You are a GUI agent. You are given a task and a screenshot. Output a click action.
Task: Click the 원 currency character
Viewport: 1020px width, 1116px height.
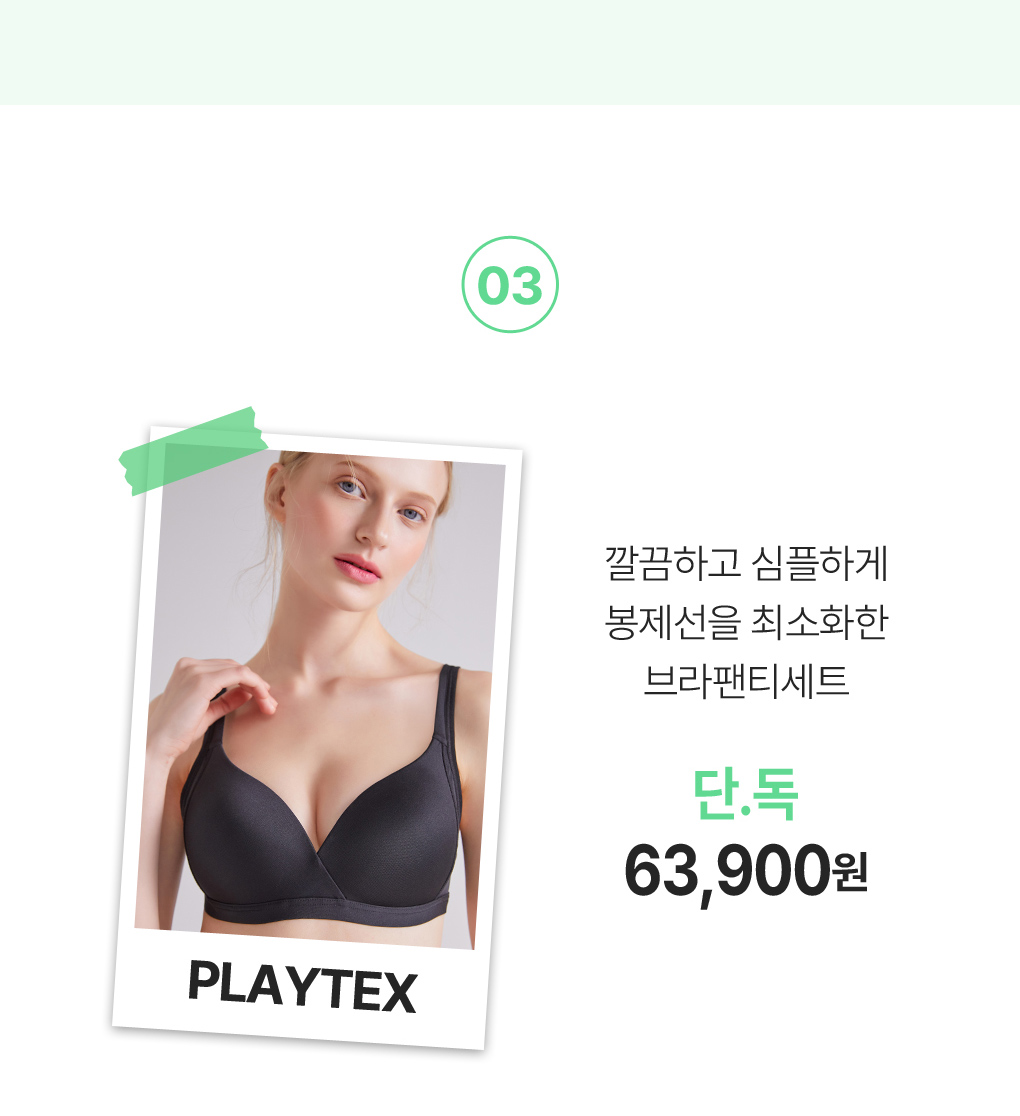click(x=851, y=873)
